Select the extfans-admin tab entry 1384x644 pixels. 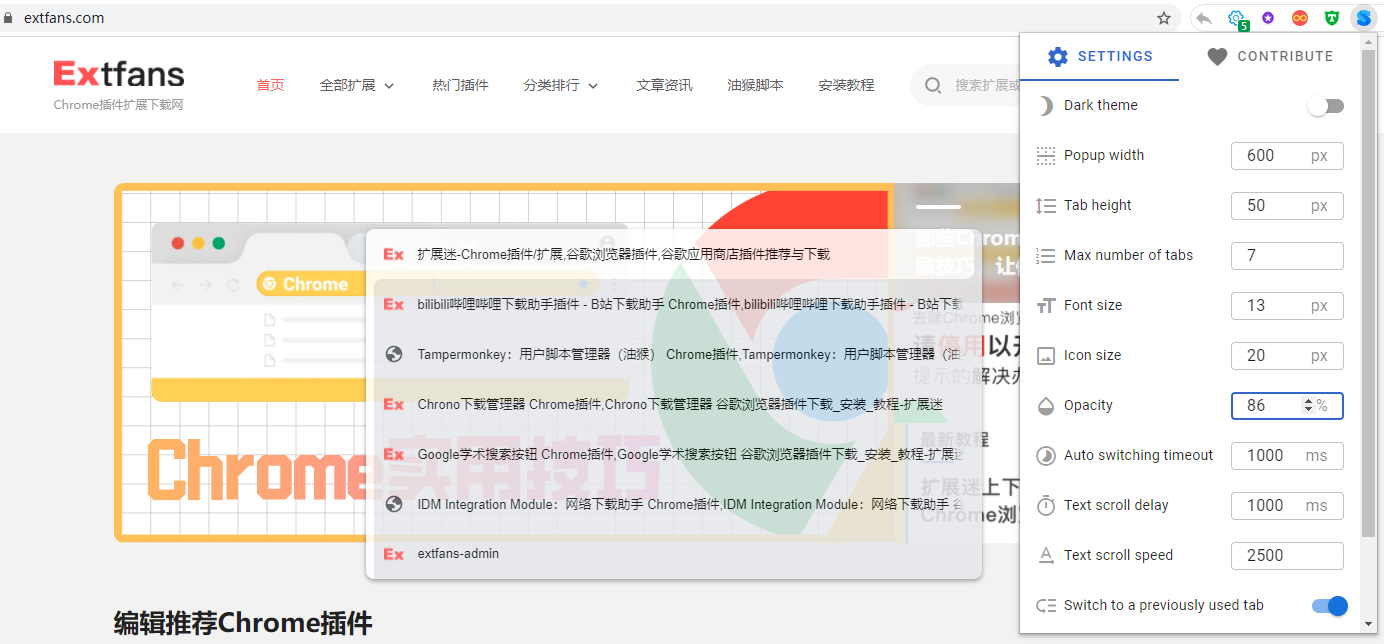point(674,554)
